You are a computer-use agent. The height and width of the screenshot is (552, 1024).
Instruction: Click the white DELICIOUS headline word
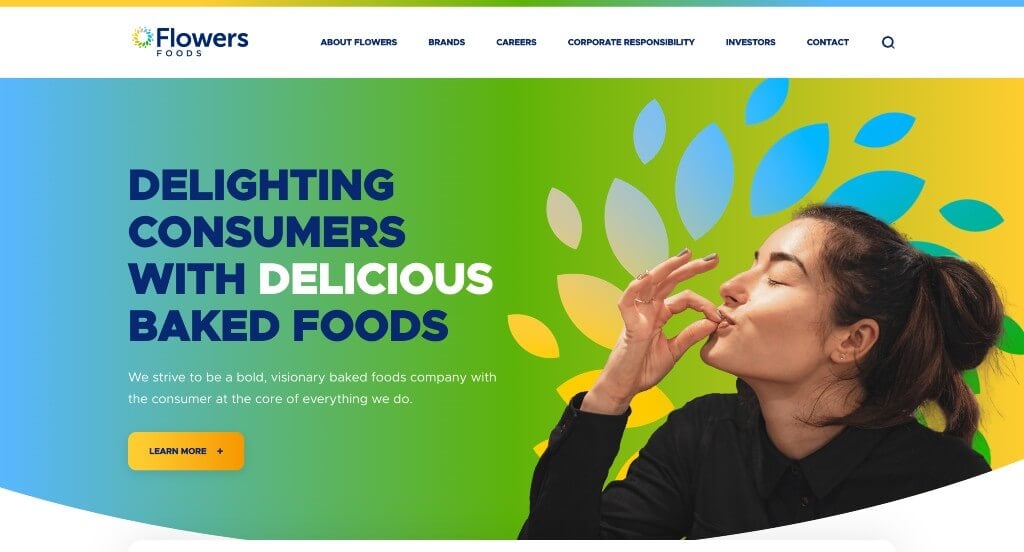376,279
